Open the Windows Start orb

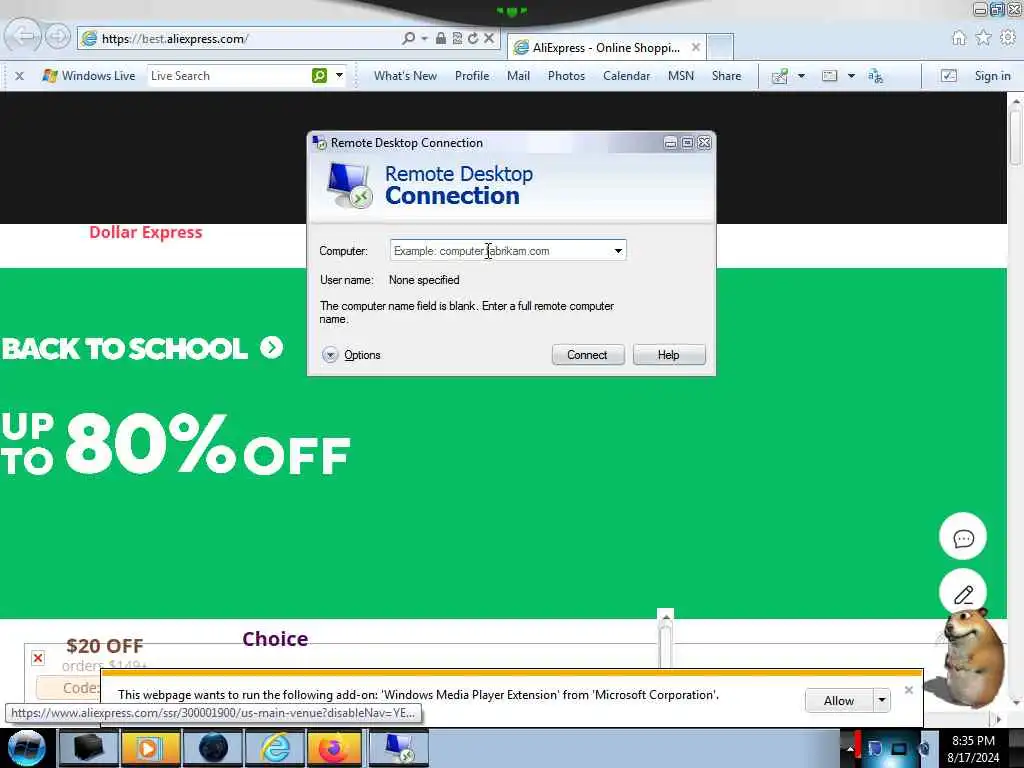coord(27,748)
